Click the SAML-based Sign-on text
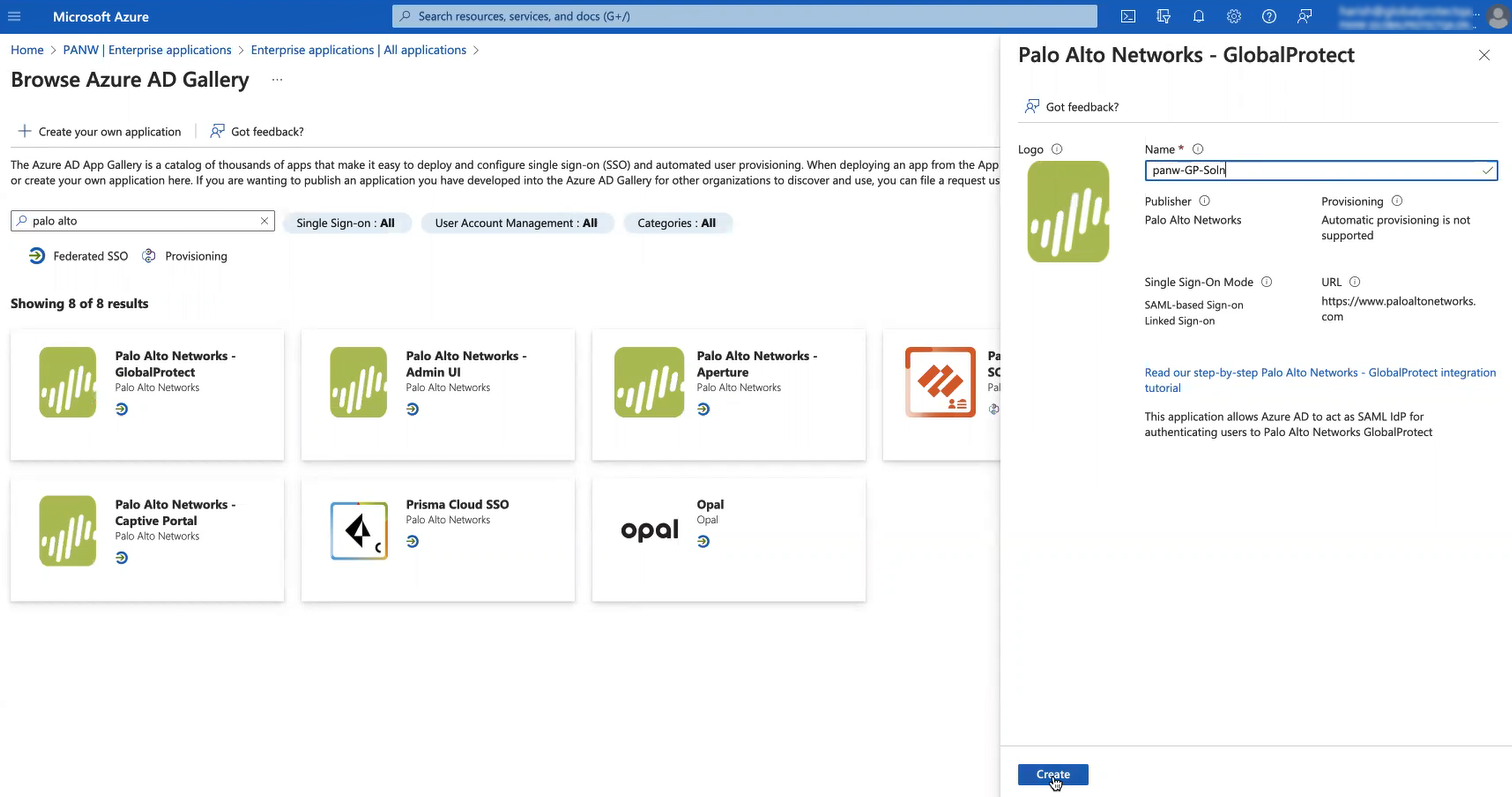This screenshot has height=797, width=1512. point(1194,305)
